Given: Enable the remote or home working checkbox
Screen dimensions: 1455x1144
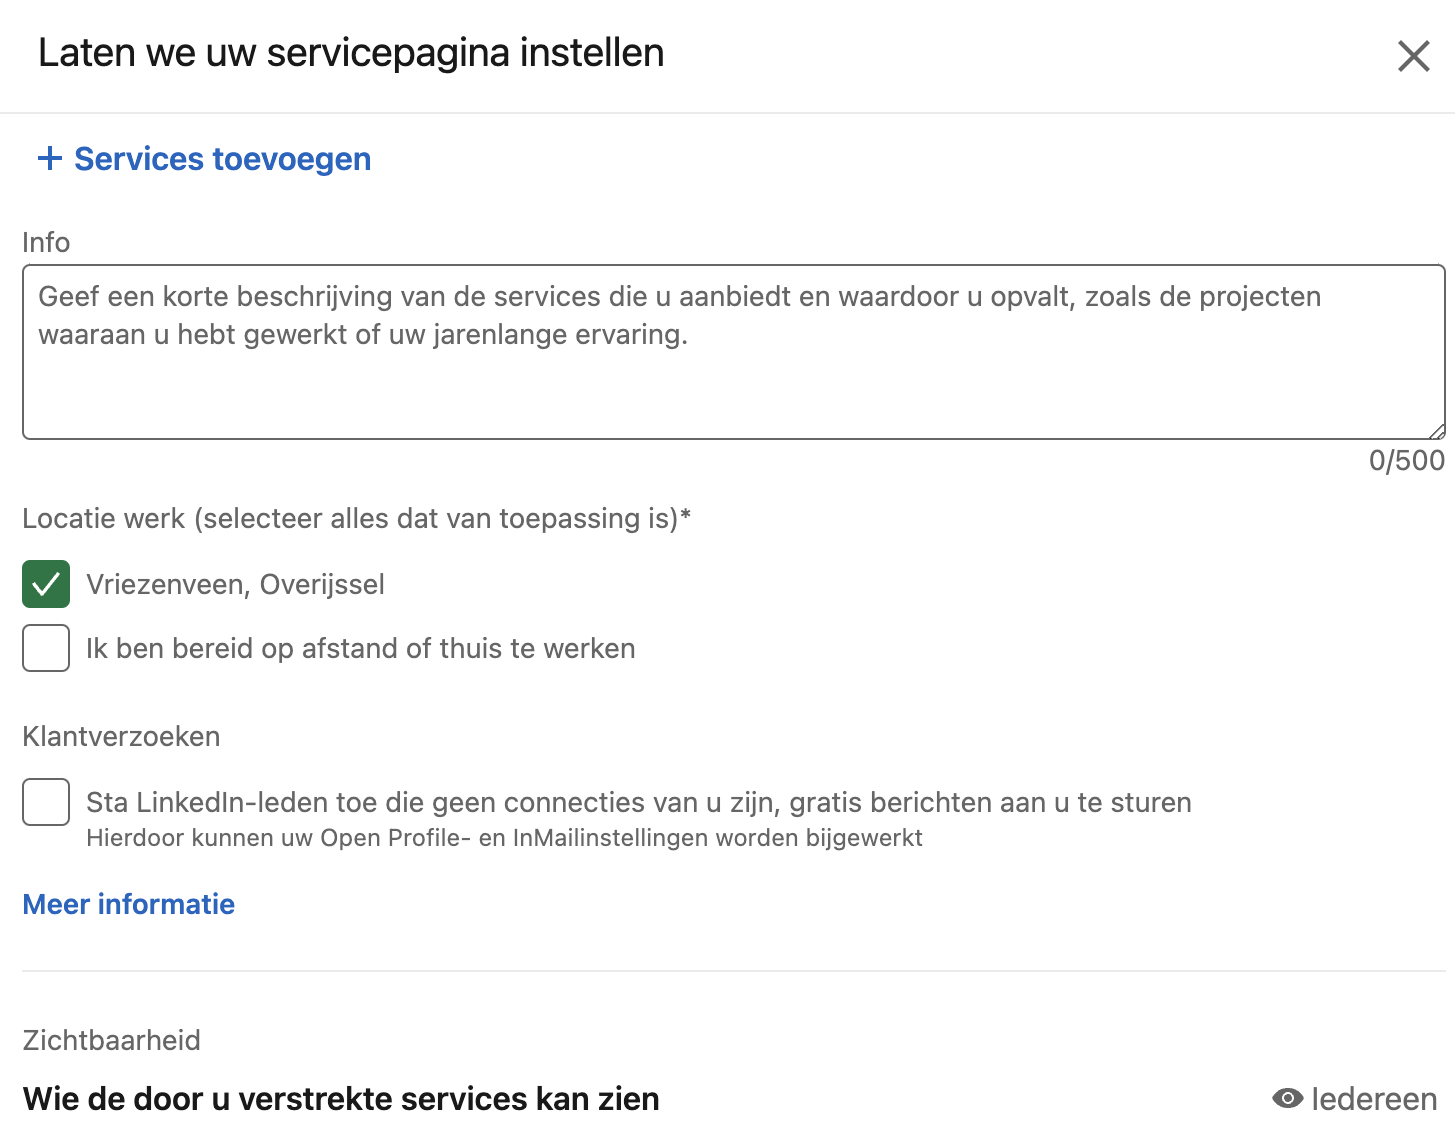Looking at the screenshot, I should (46, 648).
